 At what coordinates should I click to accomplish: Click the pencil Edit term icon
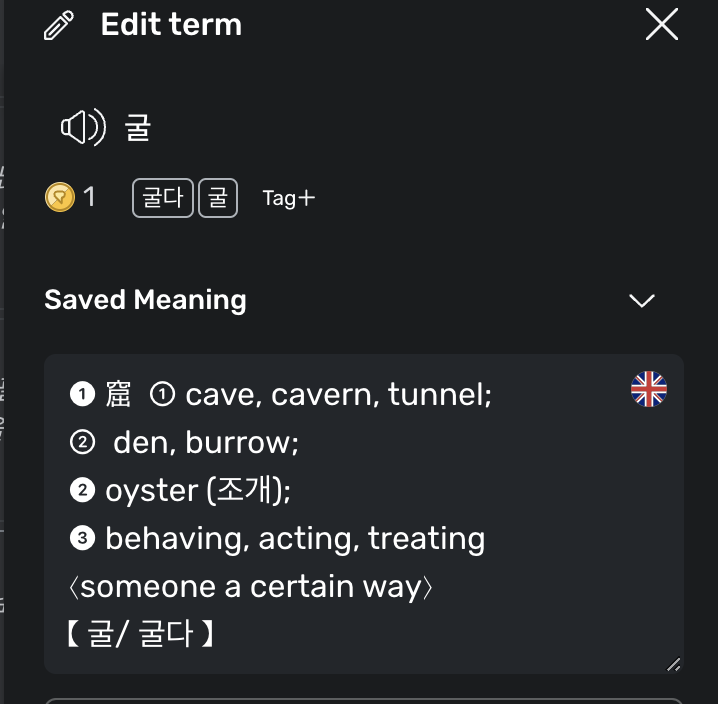pos(59,25)
